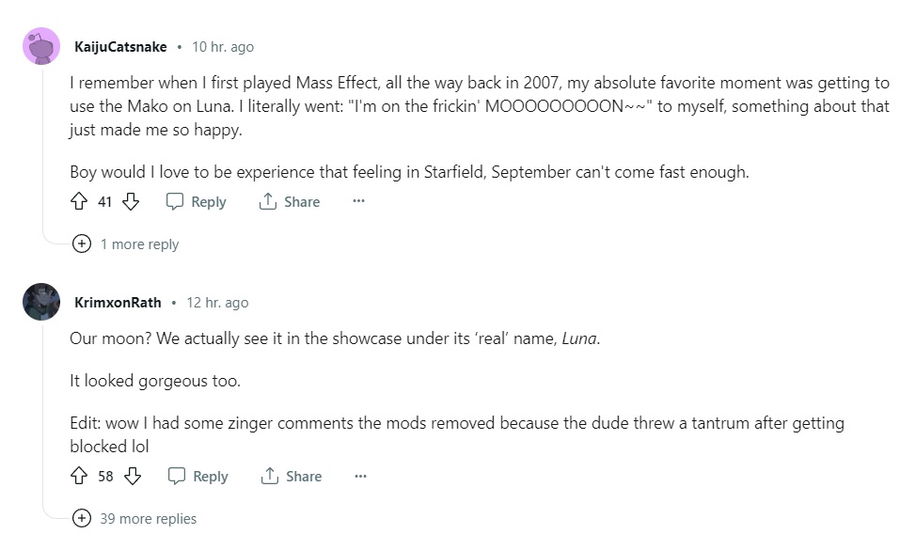Downvote KrimxonRath's comment

(x=132, y=476)
